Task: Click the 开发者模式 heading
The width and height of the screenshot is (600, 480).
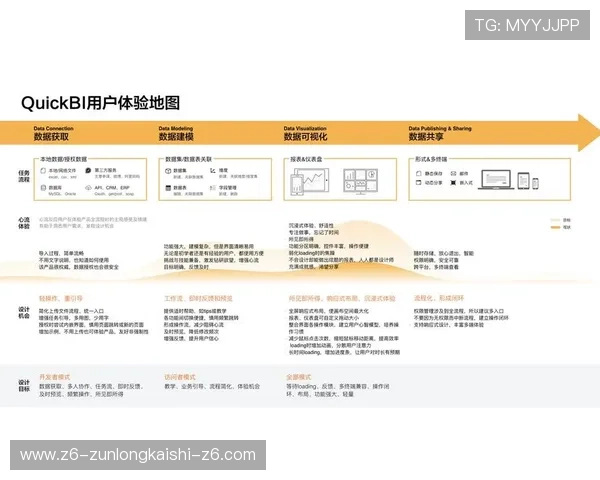Action: [54, 377]
